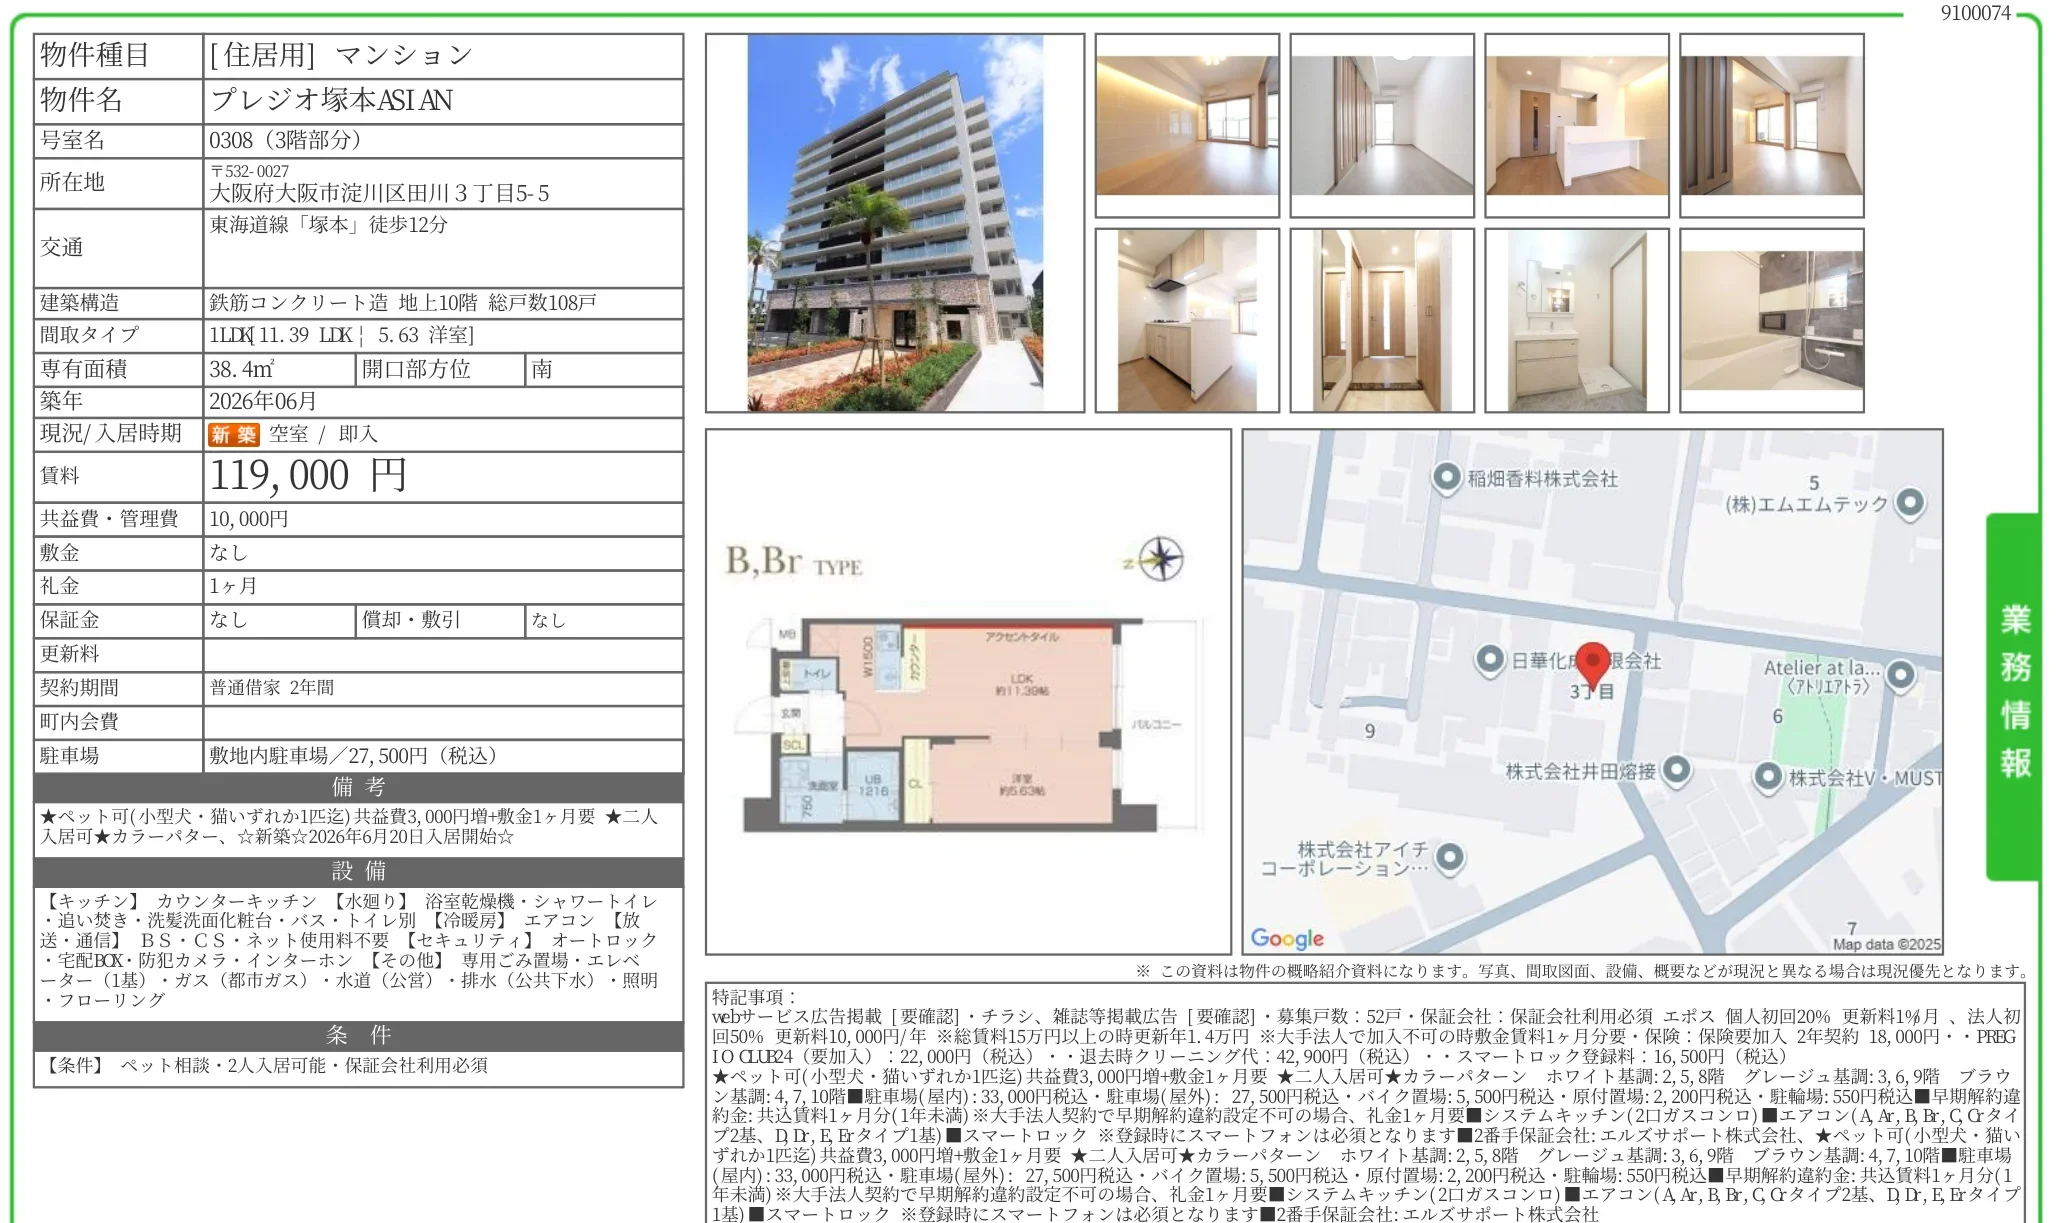This screenshot has height=1223, width=2056.
Task: Click the Google logo on the map
Action: pos(1286,938)
